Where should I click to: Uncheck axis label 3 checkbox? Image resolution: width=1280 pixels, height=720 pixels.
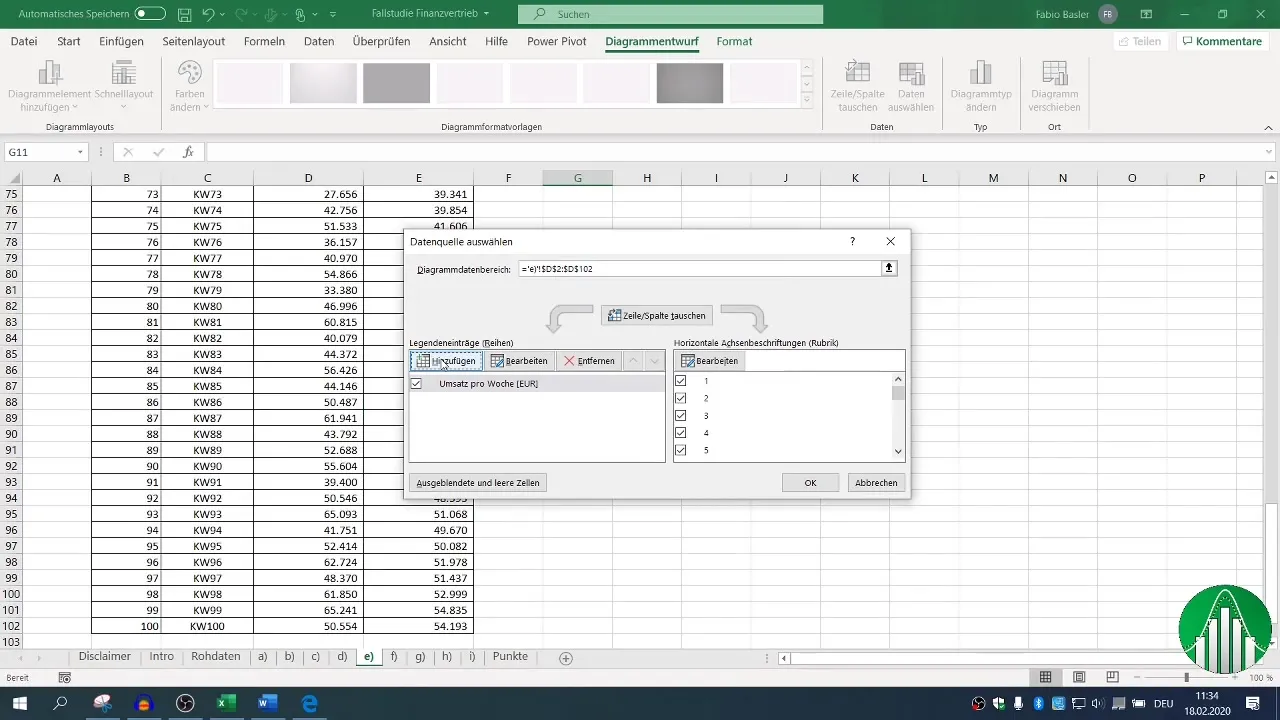coord(681,415)
